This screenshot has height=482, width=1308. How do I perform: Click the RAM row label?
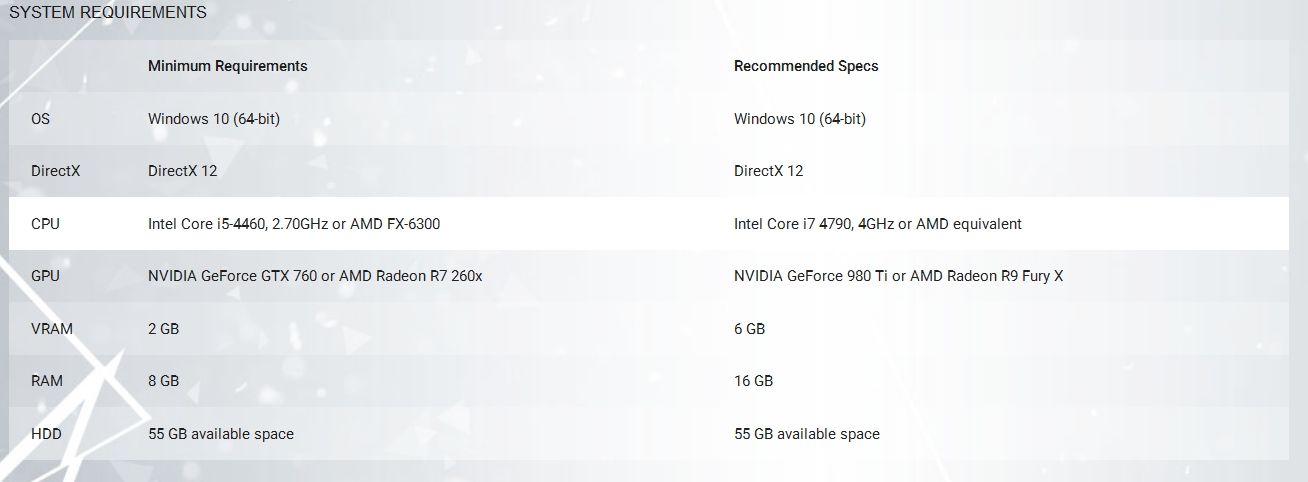(46, 381)
